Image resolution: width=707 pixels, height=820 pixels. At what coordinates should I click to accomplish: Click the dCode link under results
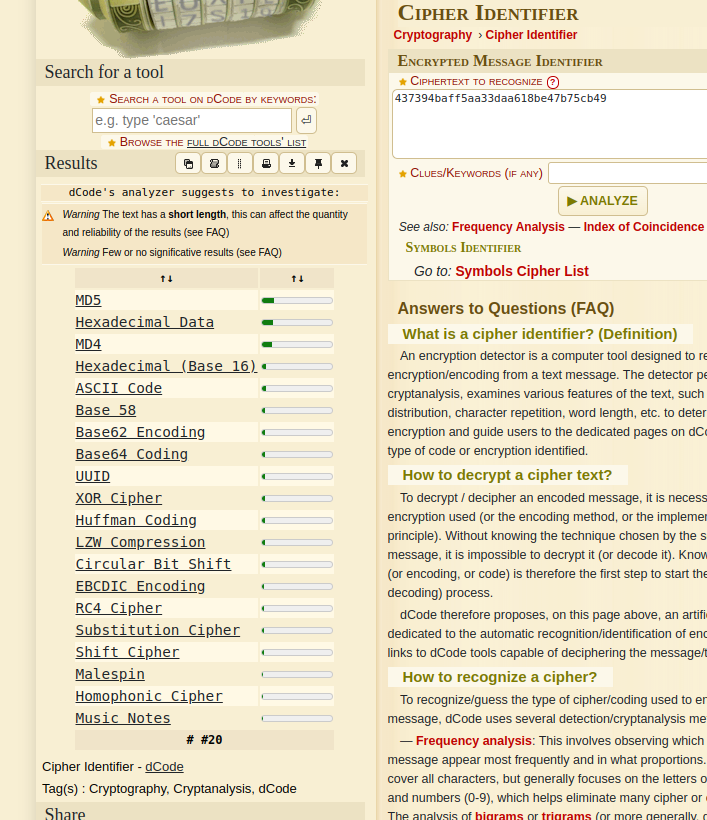(164, 767)
